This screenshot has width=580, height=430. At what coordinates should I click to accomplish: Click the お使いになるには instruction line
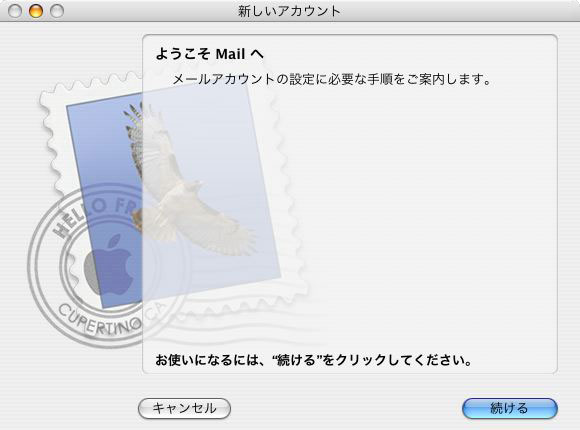(x=314, y=360)
